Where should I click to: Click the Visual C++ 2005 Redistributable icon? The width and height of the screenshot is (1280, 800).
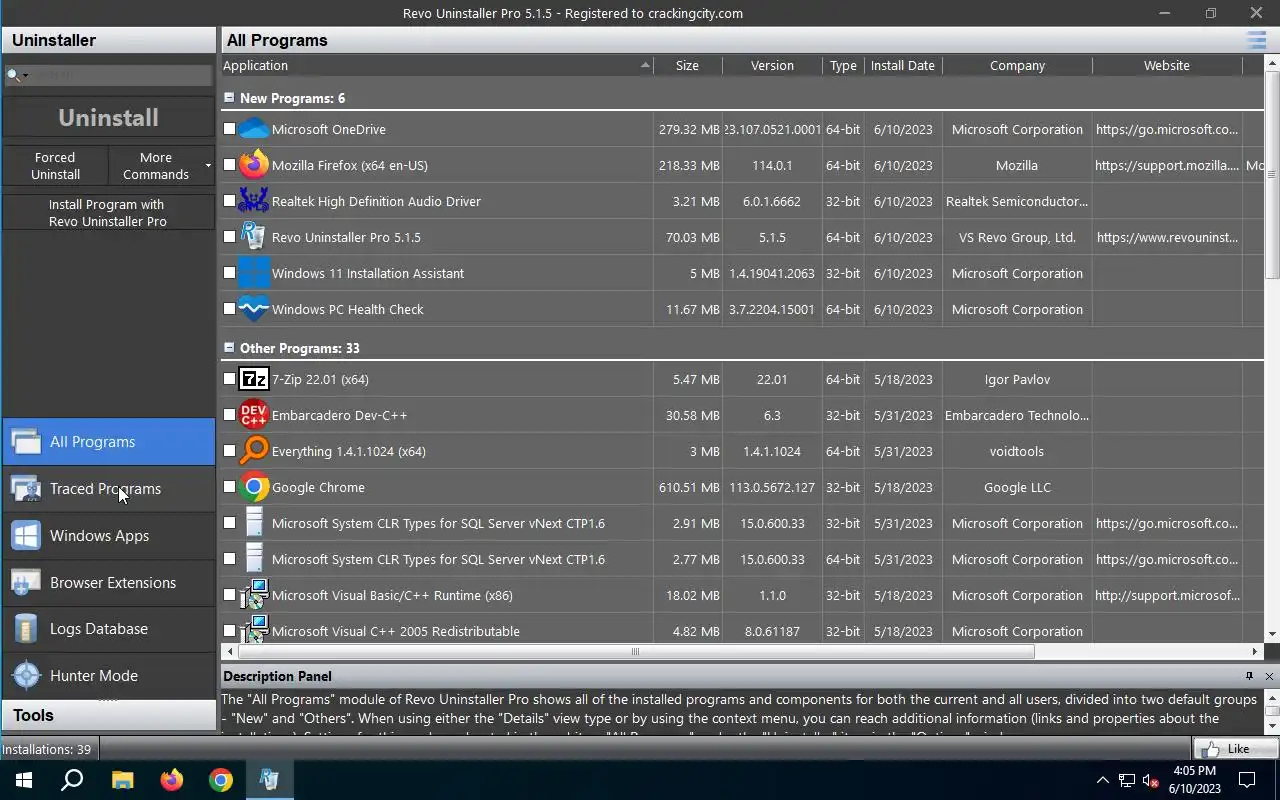tap(254, 629)
